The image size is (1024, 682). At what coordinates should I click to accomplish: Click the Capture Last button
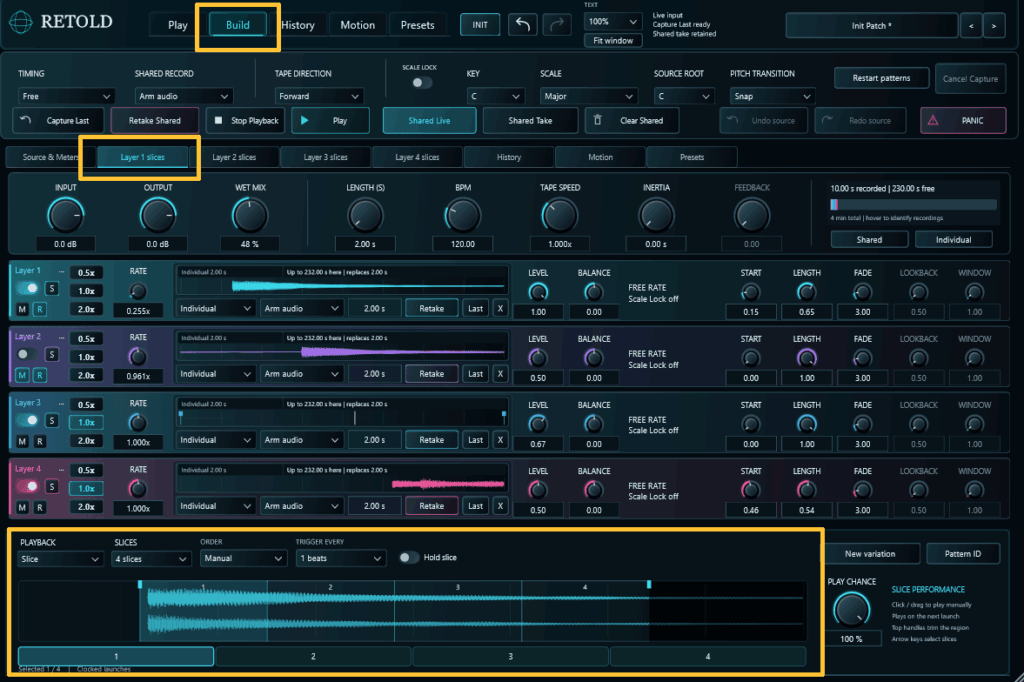(59, 120)
